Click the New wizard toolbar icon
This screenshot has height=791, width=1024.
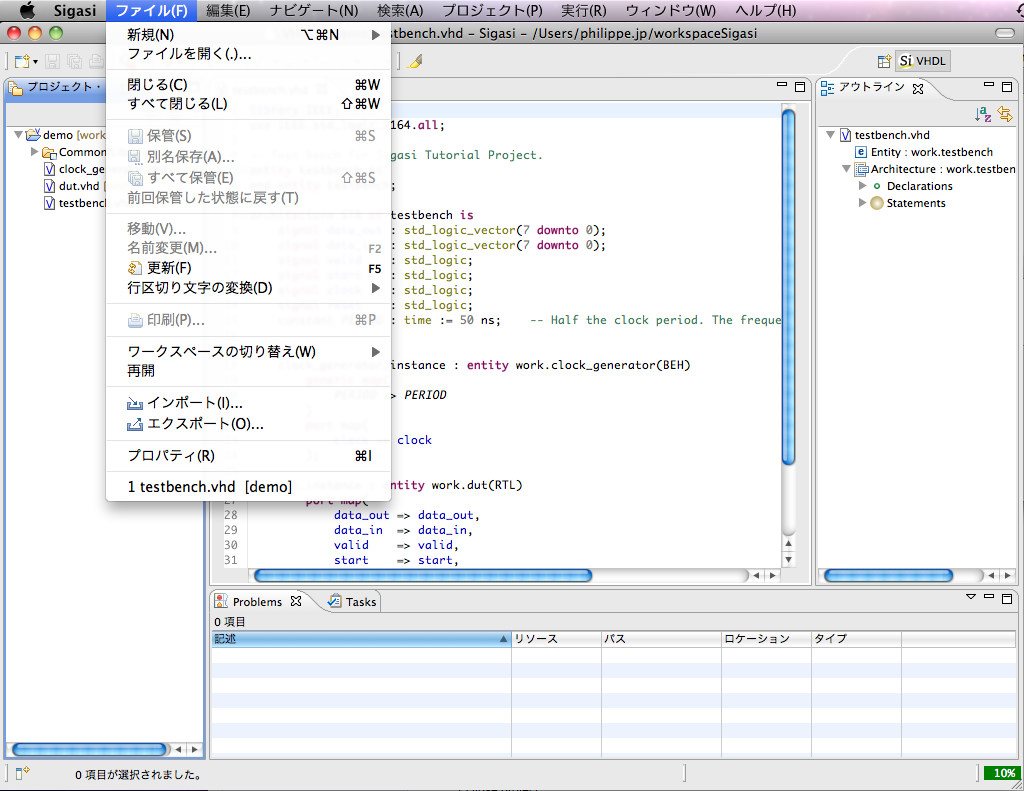(x=22, y=61)
